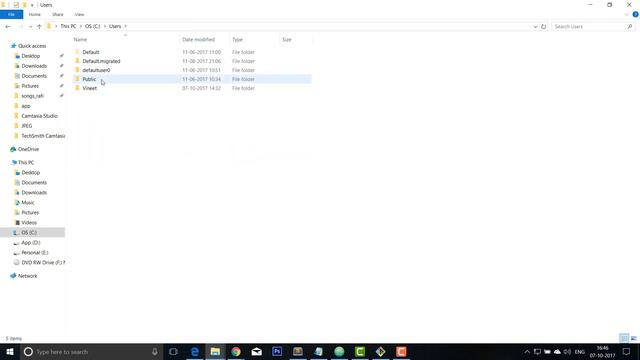Screen dimensions: 640x360
Task: Open the Action Center notifications icon
Action: click(626, 352)
